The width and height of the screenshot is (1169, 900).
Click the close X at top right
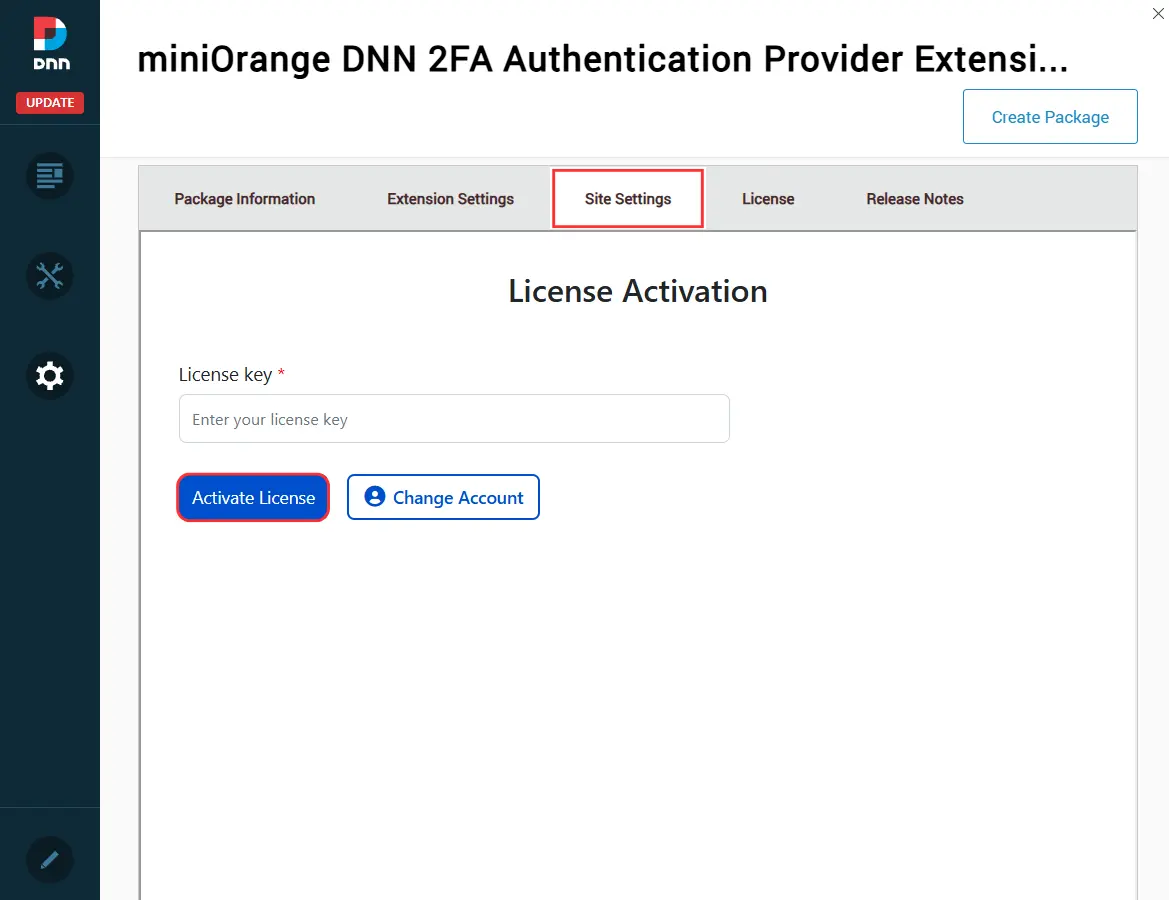[x=1157, y=14]
